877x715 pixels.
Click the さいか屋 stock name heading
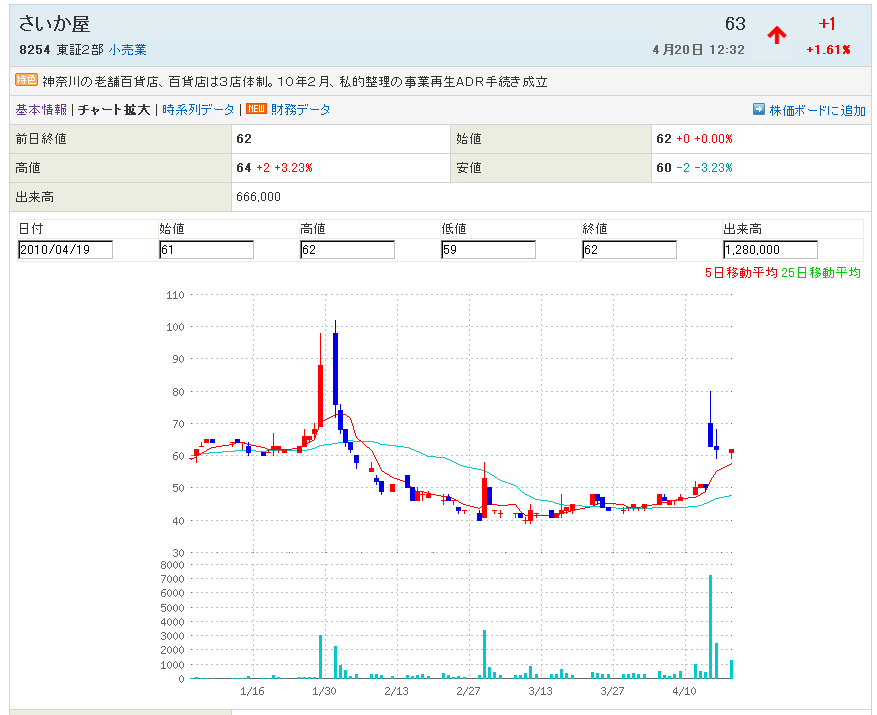pyautogui.click(x=54, y=24)
